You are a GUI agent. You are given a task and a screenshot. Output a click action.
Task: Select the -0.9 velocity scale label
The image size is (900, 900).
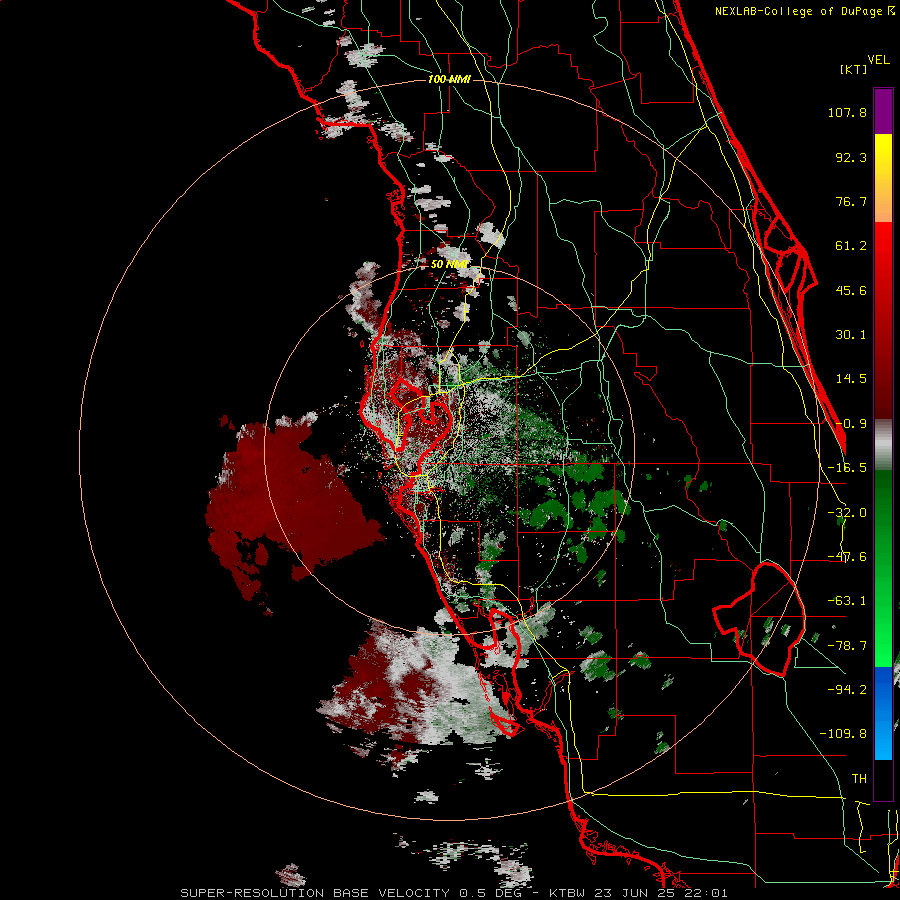pyautogui.click(x=851, y=424)
